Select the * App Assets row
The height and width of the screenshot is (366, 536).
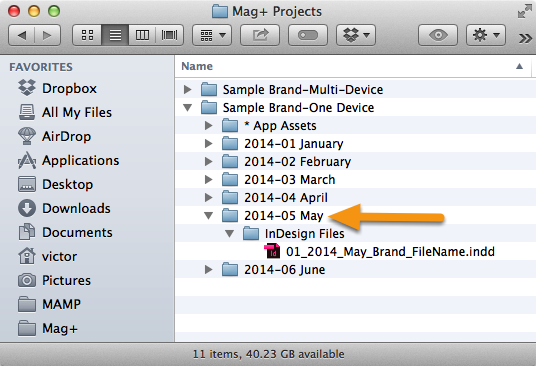[x=356, y=126]
